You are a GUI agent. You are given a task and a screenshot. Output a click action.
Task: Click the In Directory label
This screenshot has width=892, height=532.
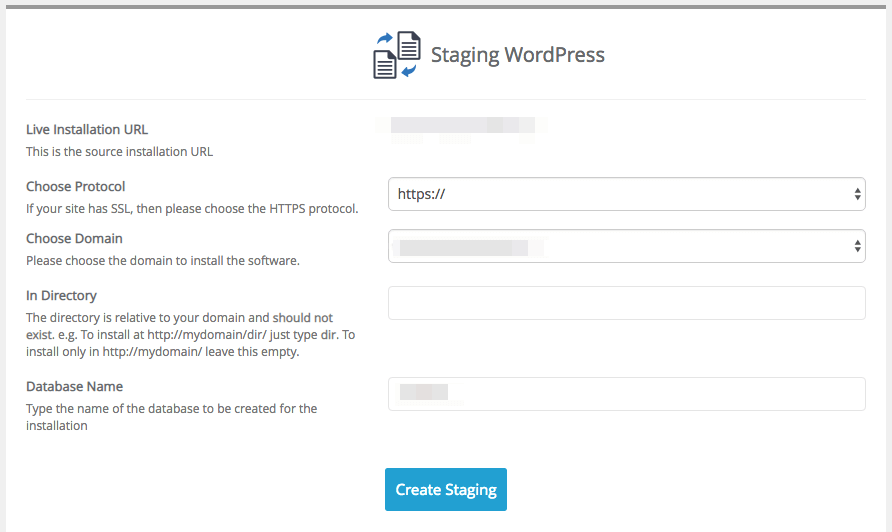click(x=61, y=296)
